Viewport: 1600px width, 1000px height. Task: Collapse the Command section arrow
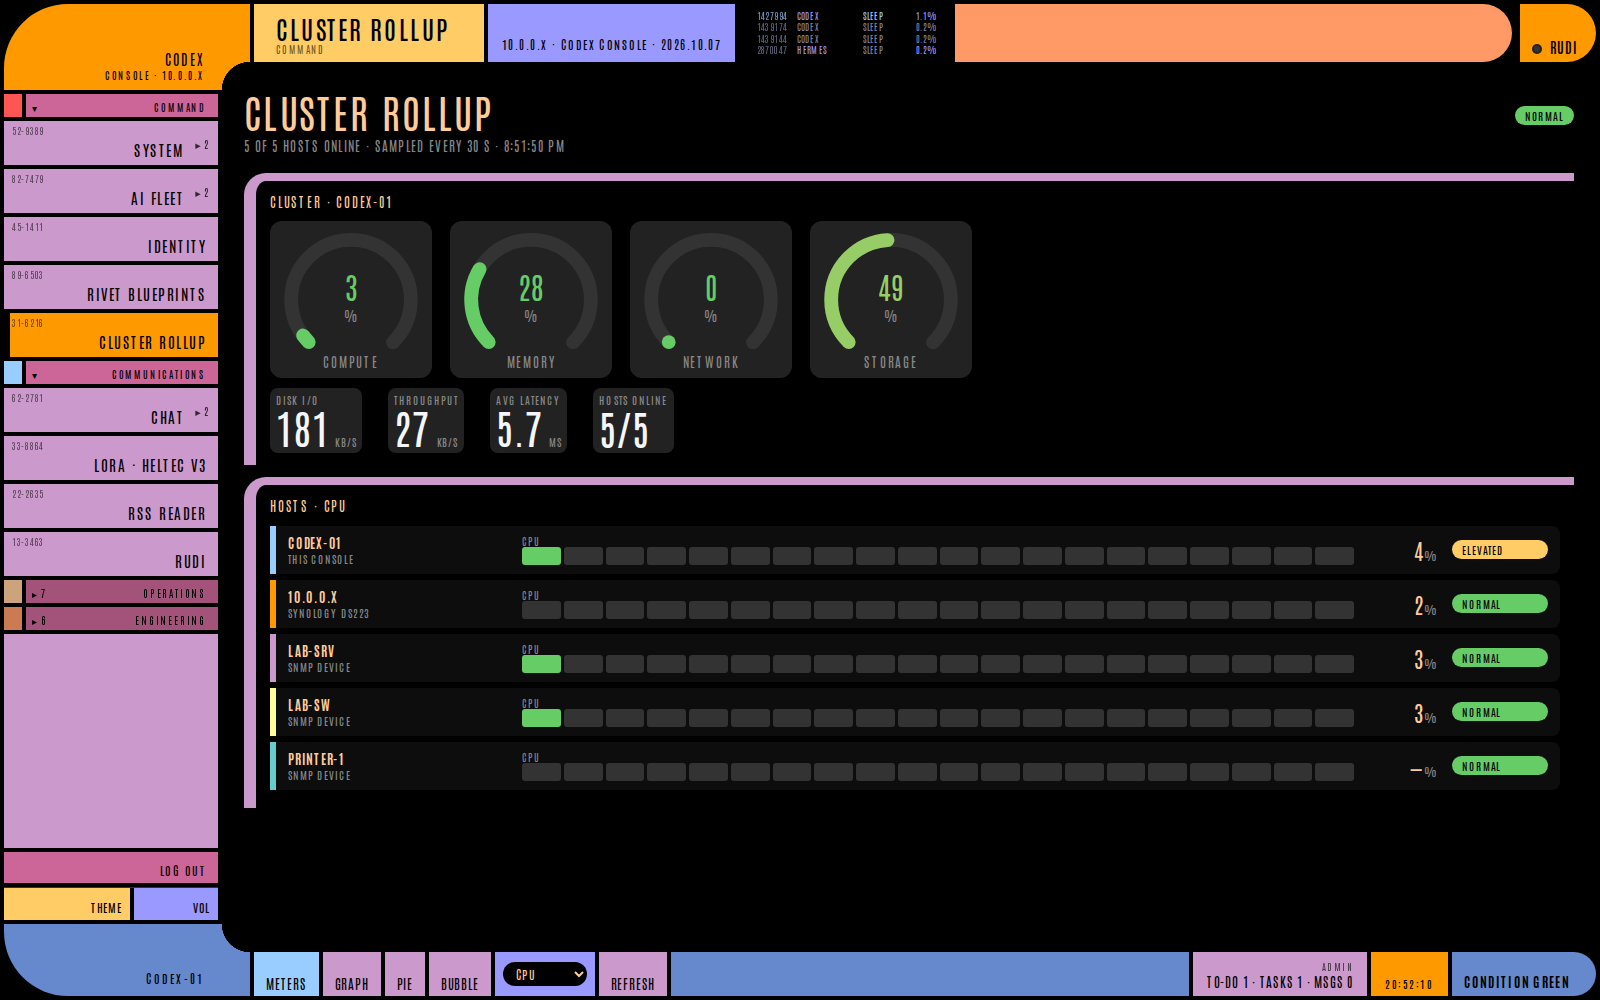(34, 108)
